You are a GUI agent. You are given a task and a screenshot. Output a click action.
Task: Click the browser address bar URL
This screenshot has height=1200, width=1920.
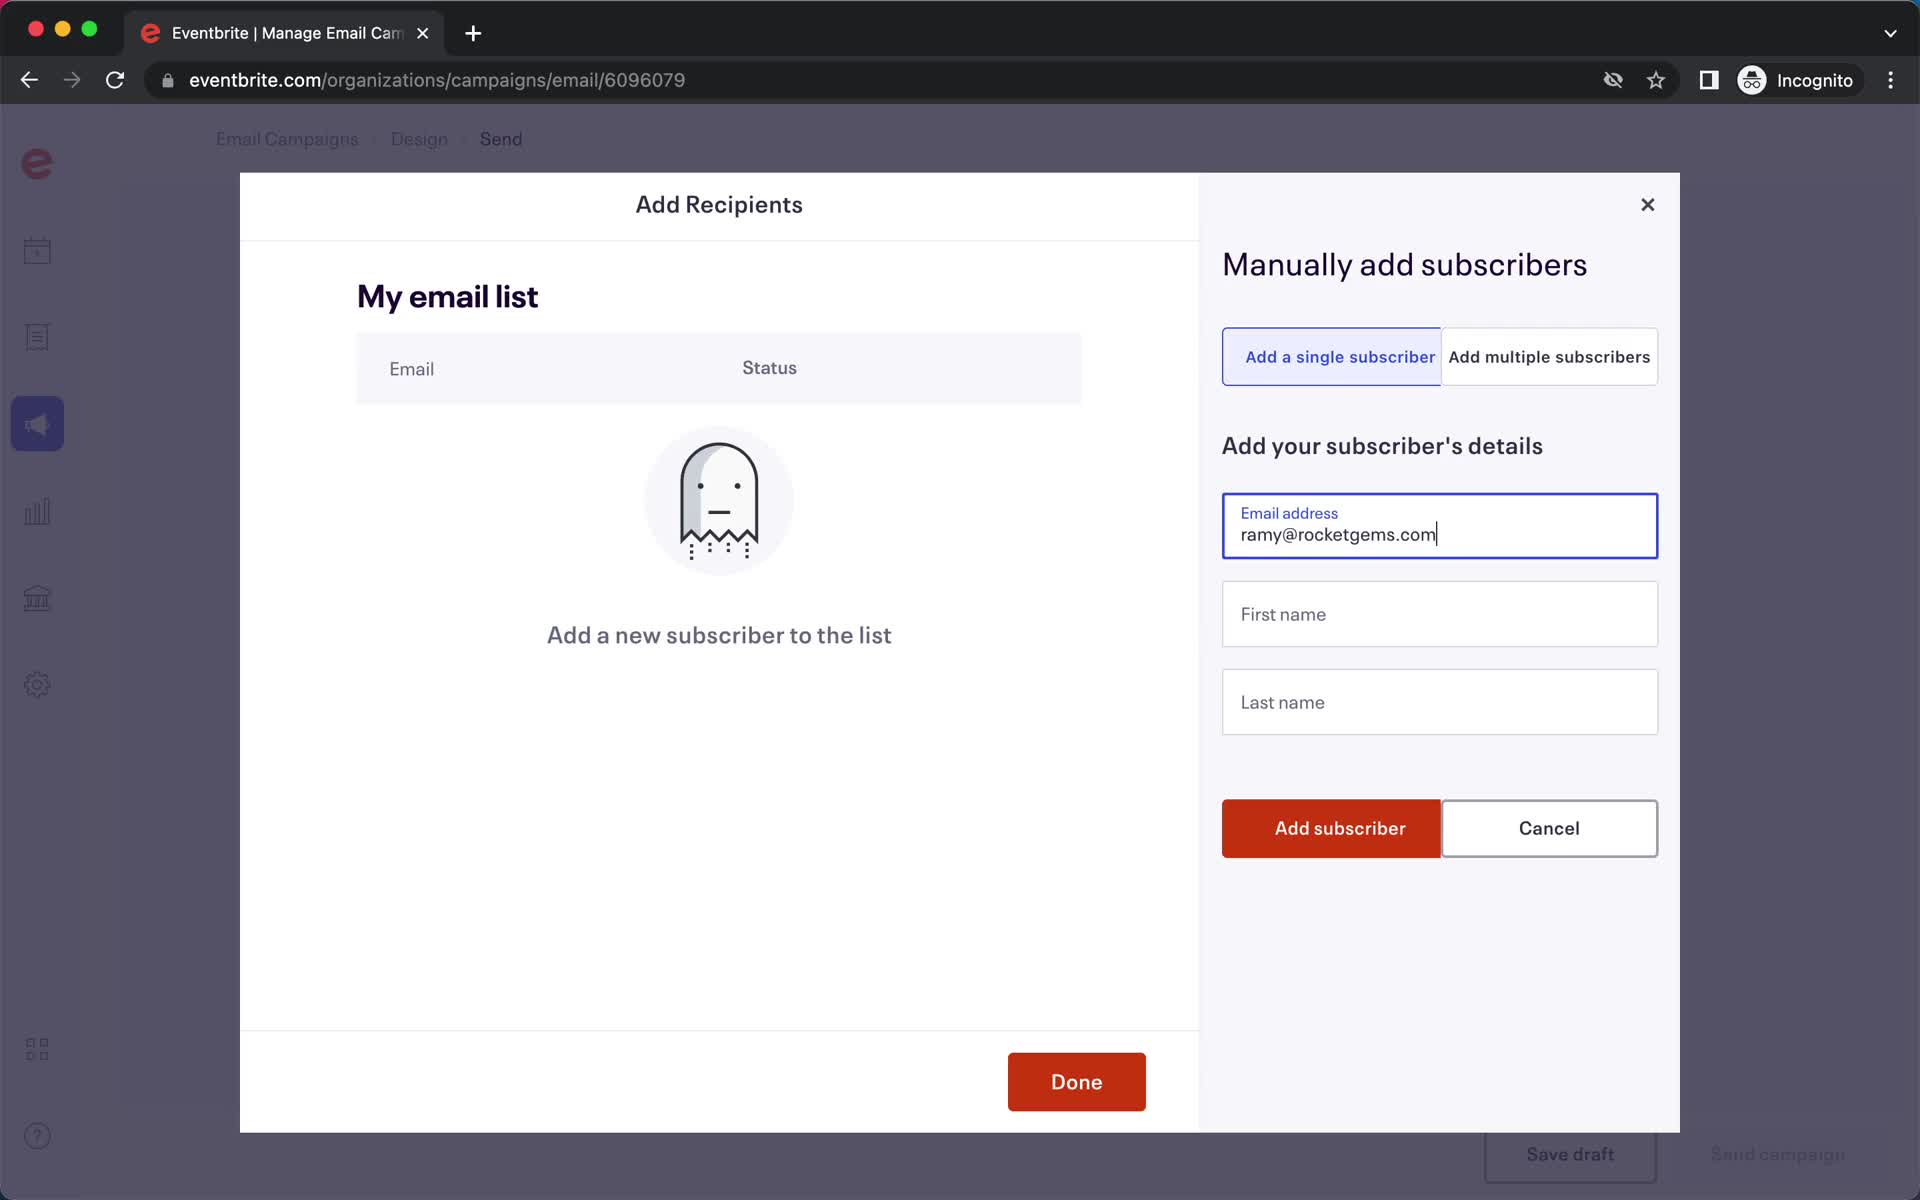pos(437,80)
